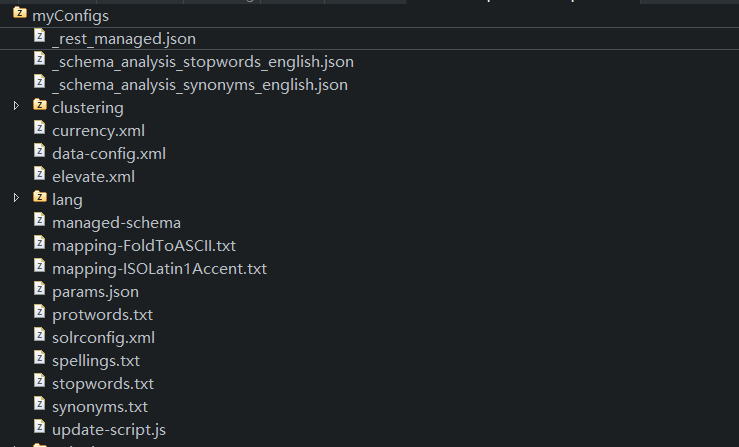Select the lang folder label
Image resolution: width=739 pixels, height=447 pixels.
(x=67, y=200)
